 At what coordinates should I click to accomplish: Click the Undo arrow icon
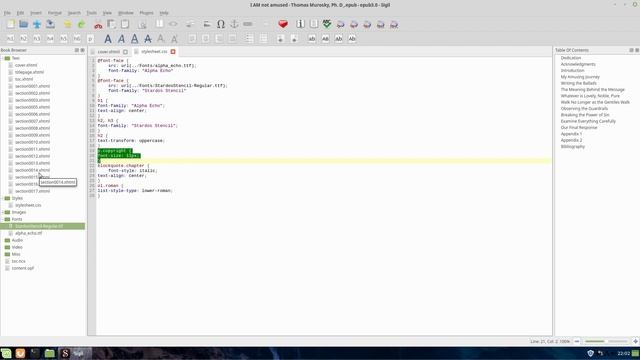tap(68, 24)
